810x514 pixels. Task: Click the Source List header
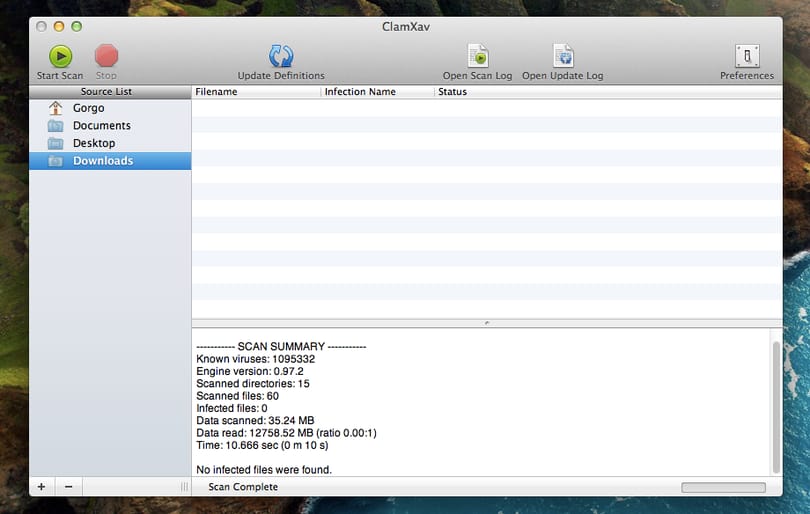pos(110,91)
